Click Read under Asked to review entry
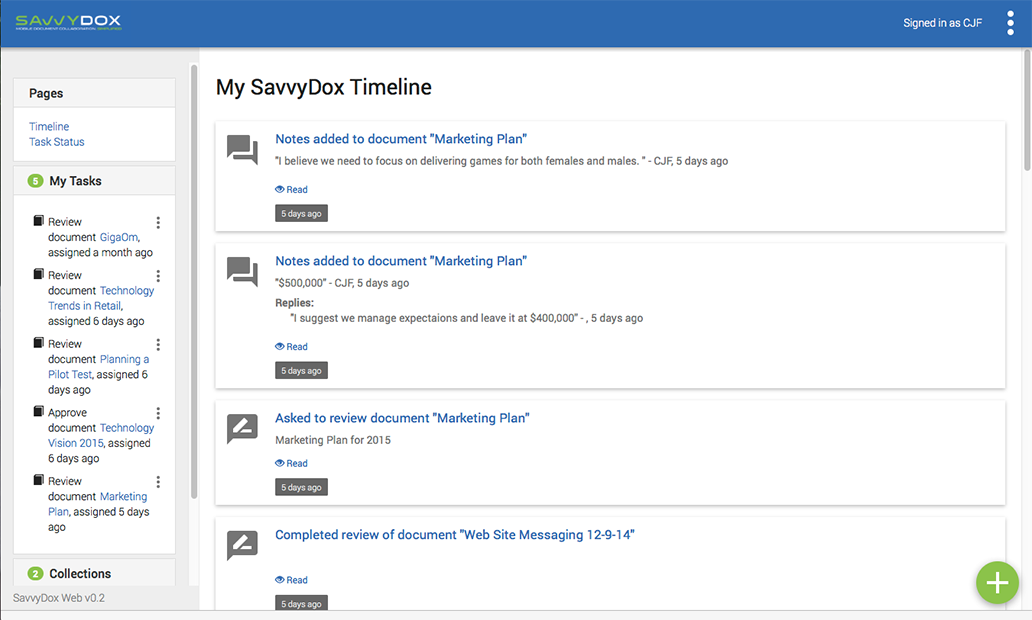 (x=291, y=464)
